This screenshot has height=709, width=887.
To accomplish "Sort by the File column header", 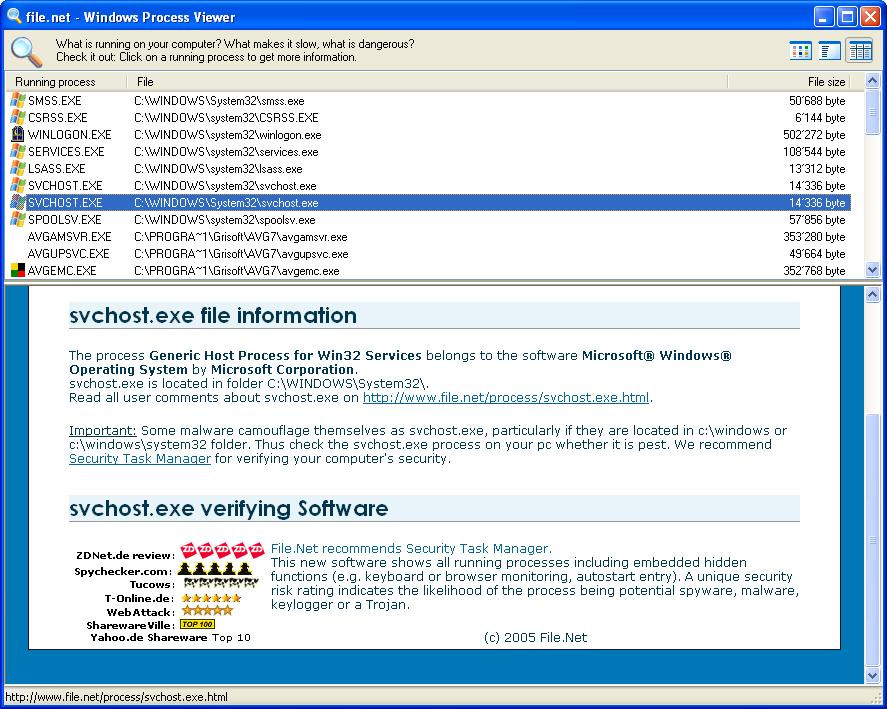I will (427, 82).
